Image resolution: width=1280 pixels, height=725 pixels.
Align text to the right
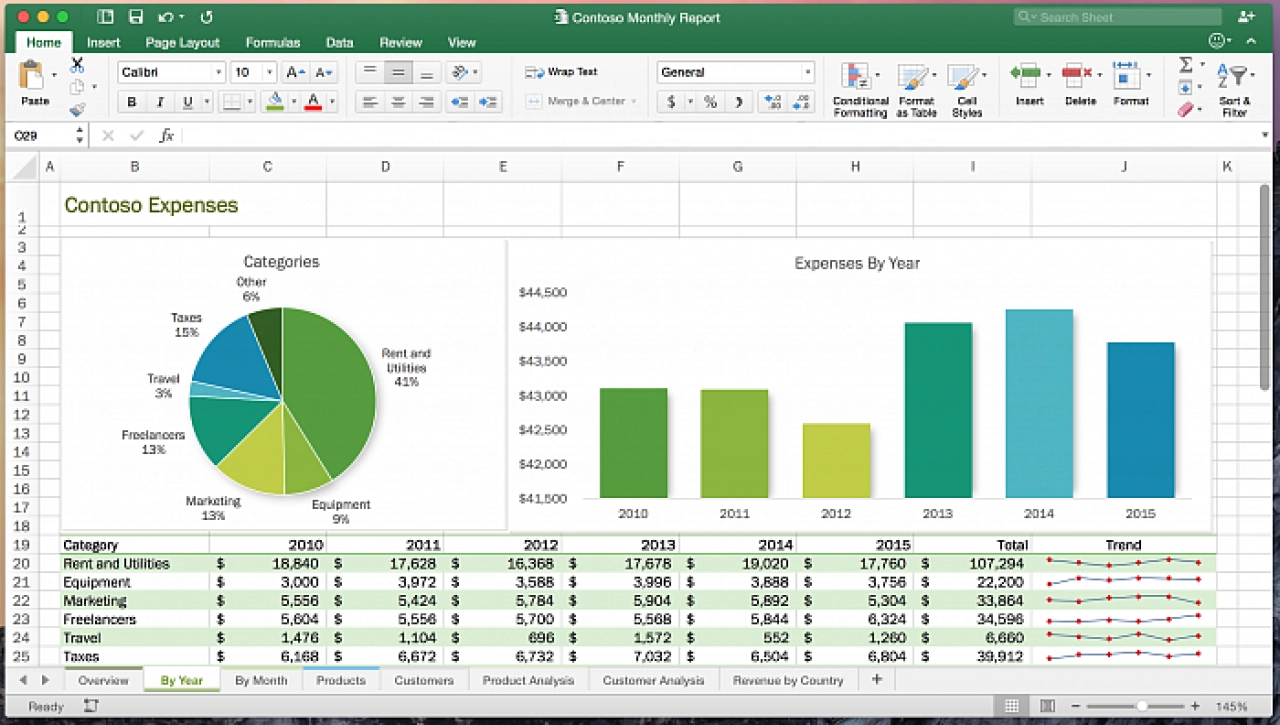tap(426, 102)
